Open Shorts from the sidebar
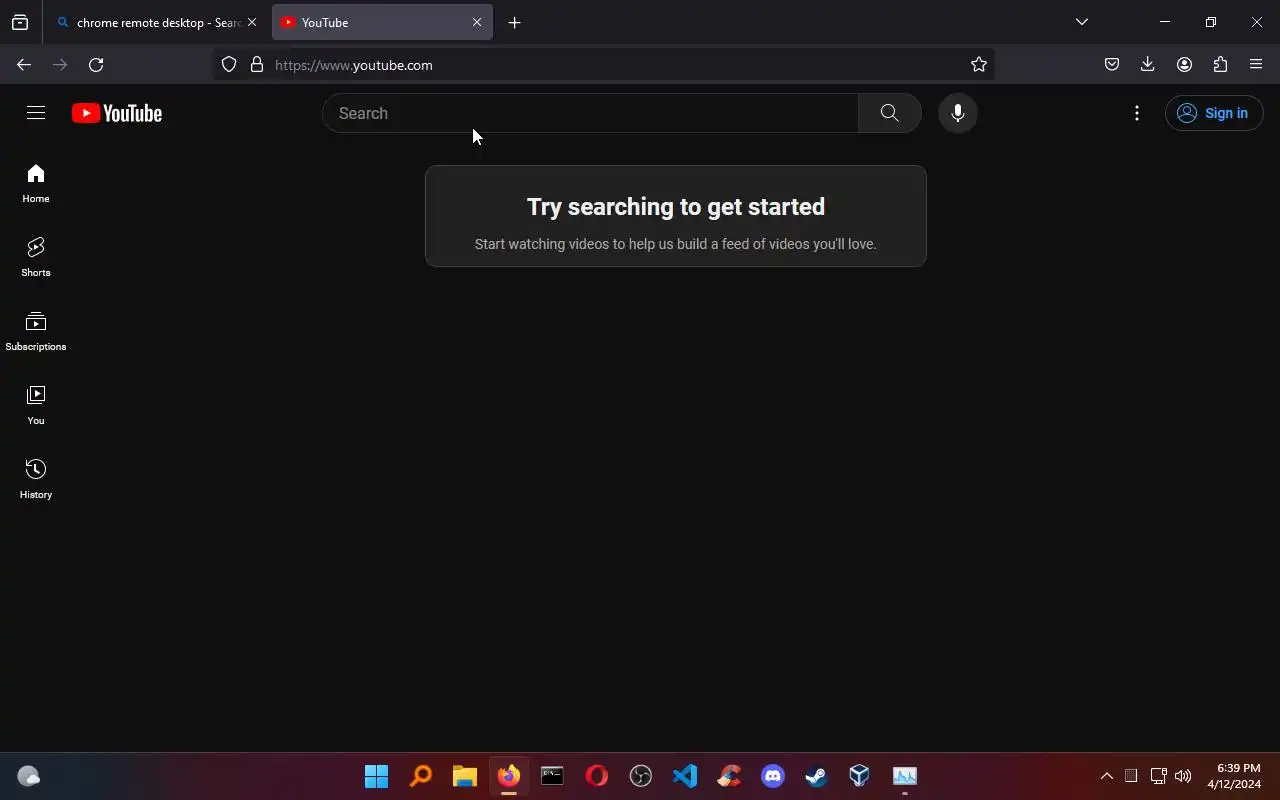The width and height of the screenshot is (1280, 800). (x=36, y=258)
